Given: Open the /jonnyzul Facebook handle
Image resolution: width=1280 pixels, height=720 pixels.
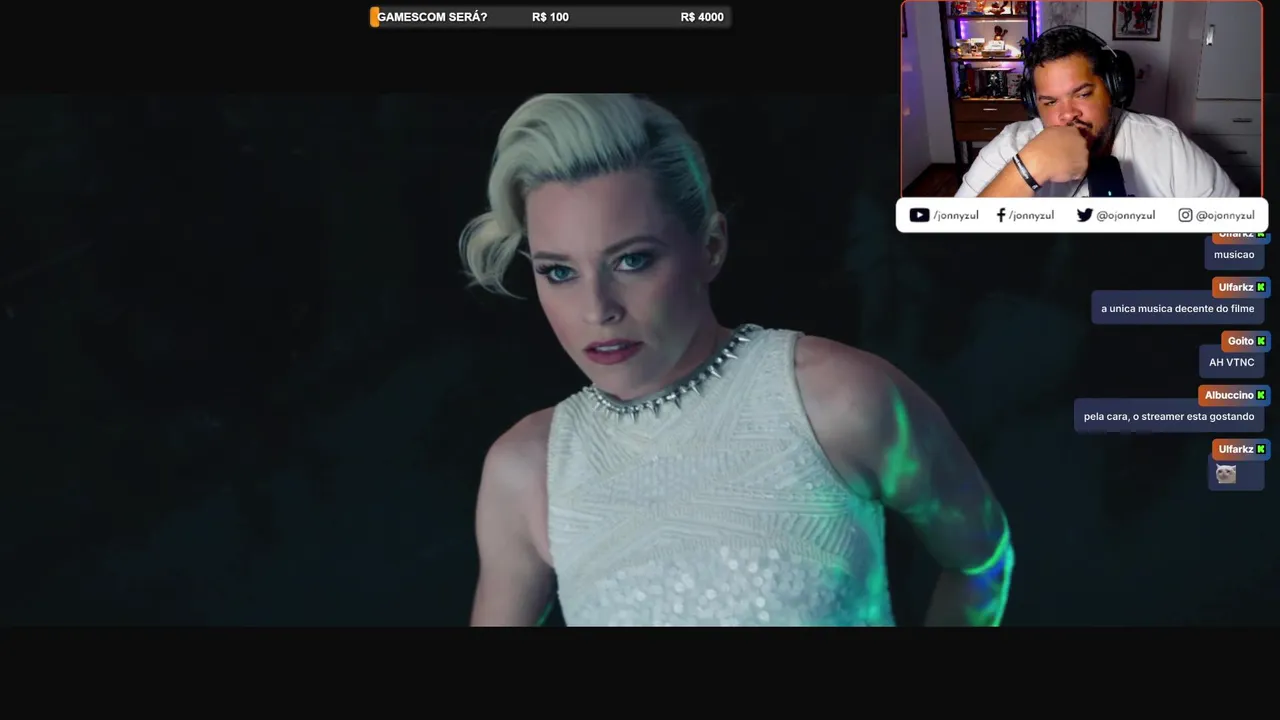Looking at the screenshot, I should point(1031,215).
